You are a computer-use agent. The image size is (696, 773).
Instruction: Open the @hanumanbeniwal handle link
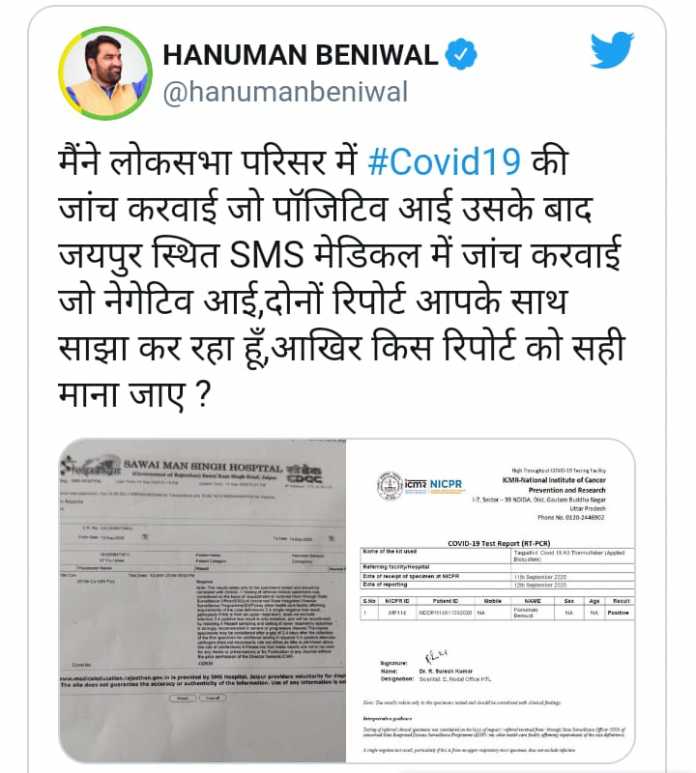click(x=285, y=92)
